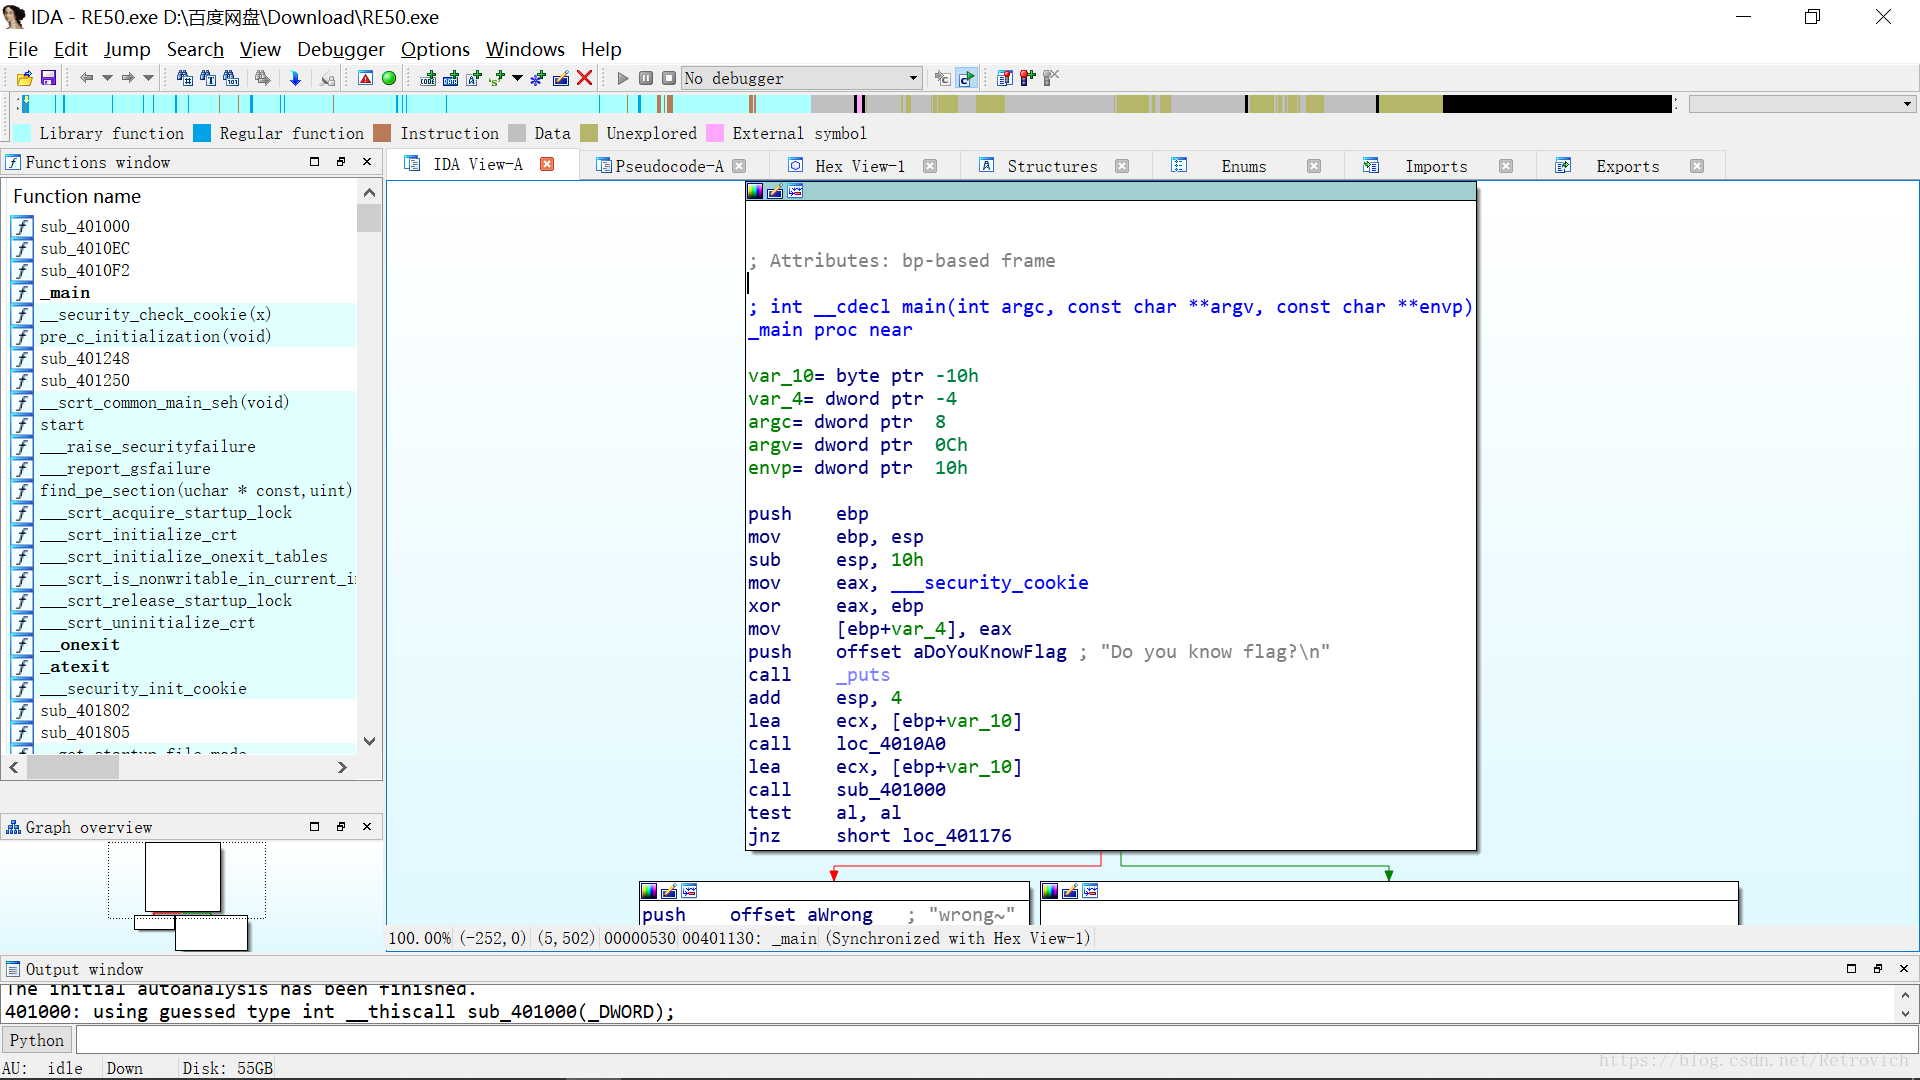Click the green 's' plus toolbar icon
Viewport: 1920px width, 1080px height.
(497, 78)
